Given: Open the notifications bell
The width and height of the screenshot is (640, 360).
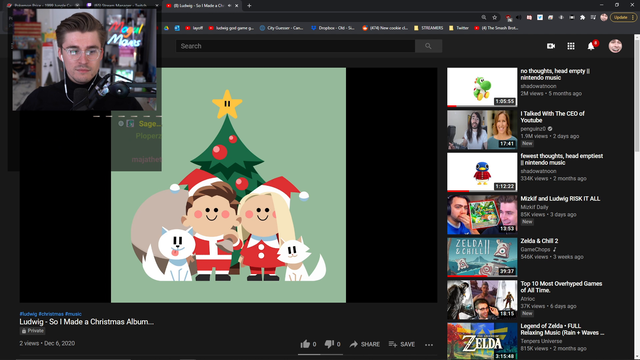Looking at the screenshot, I should (591, 46).
